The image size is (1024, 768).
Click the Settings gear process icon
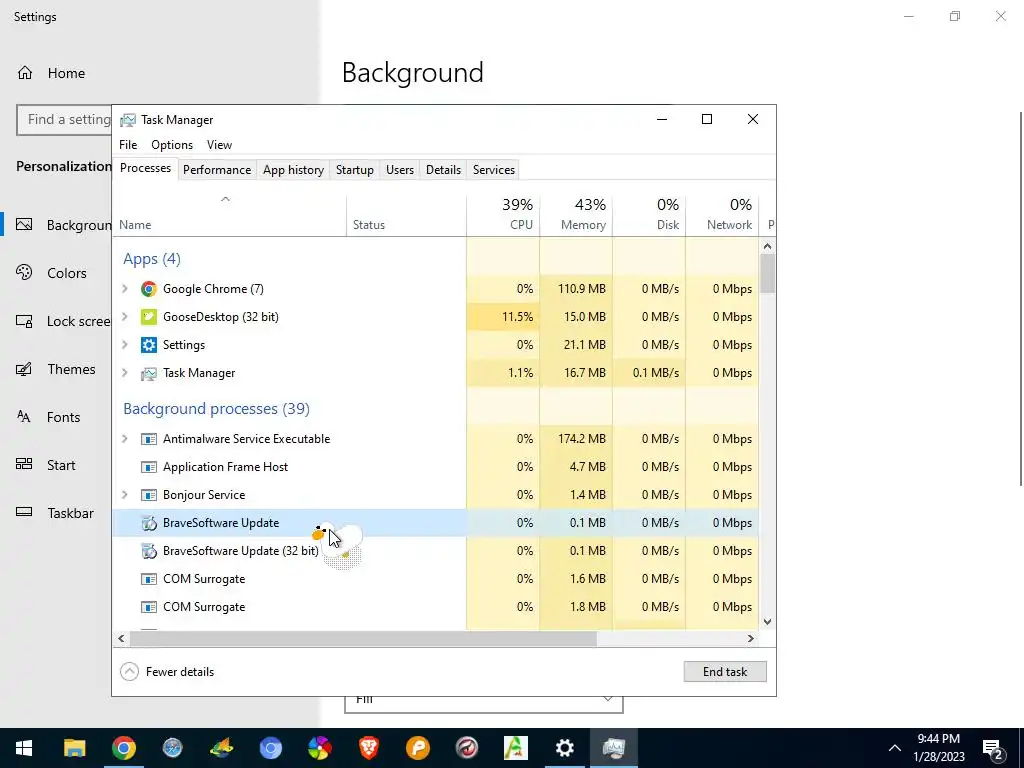coord(149,345)
